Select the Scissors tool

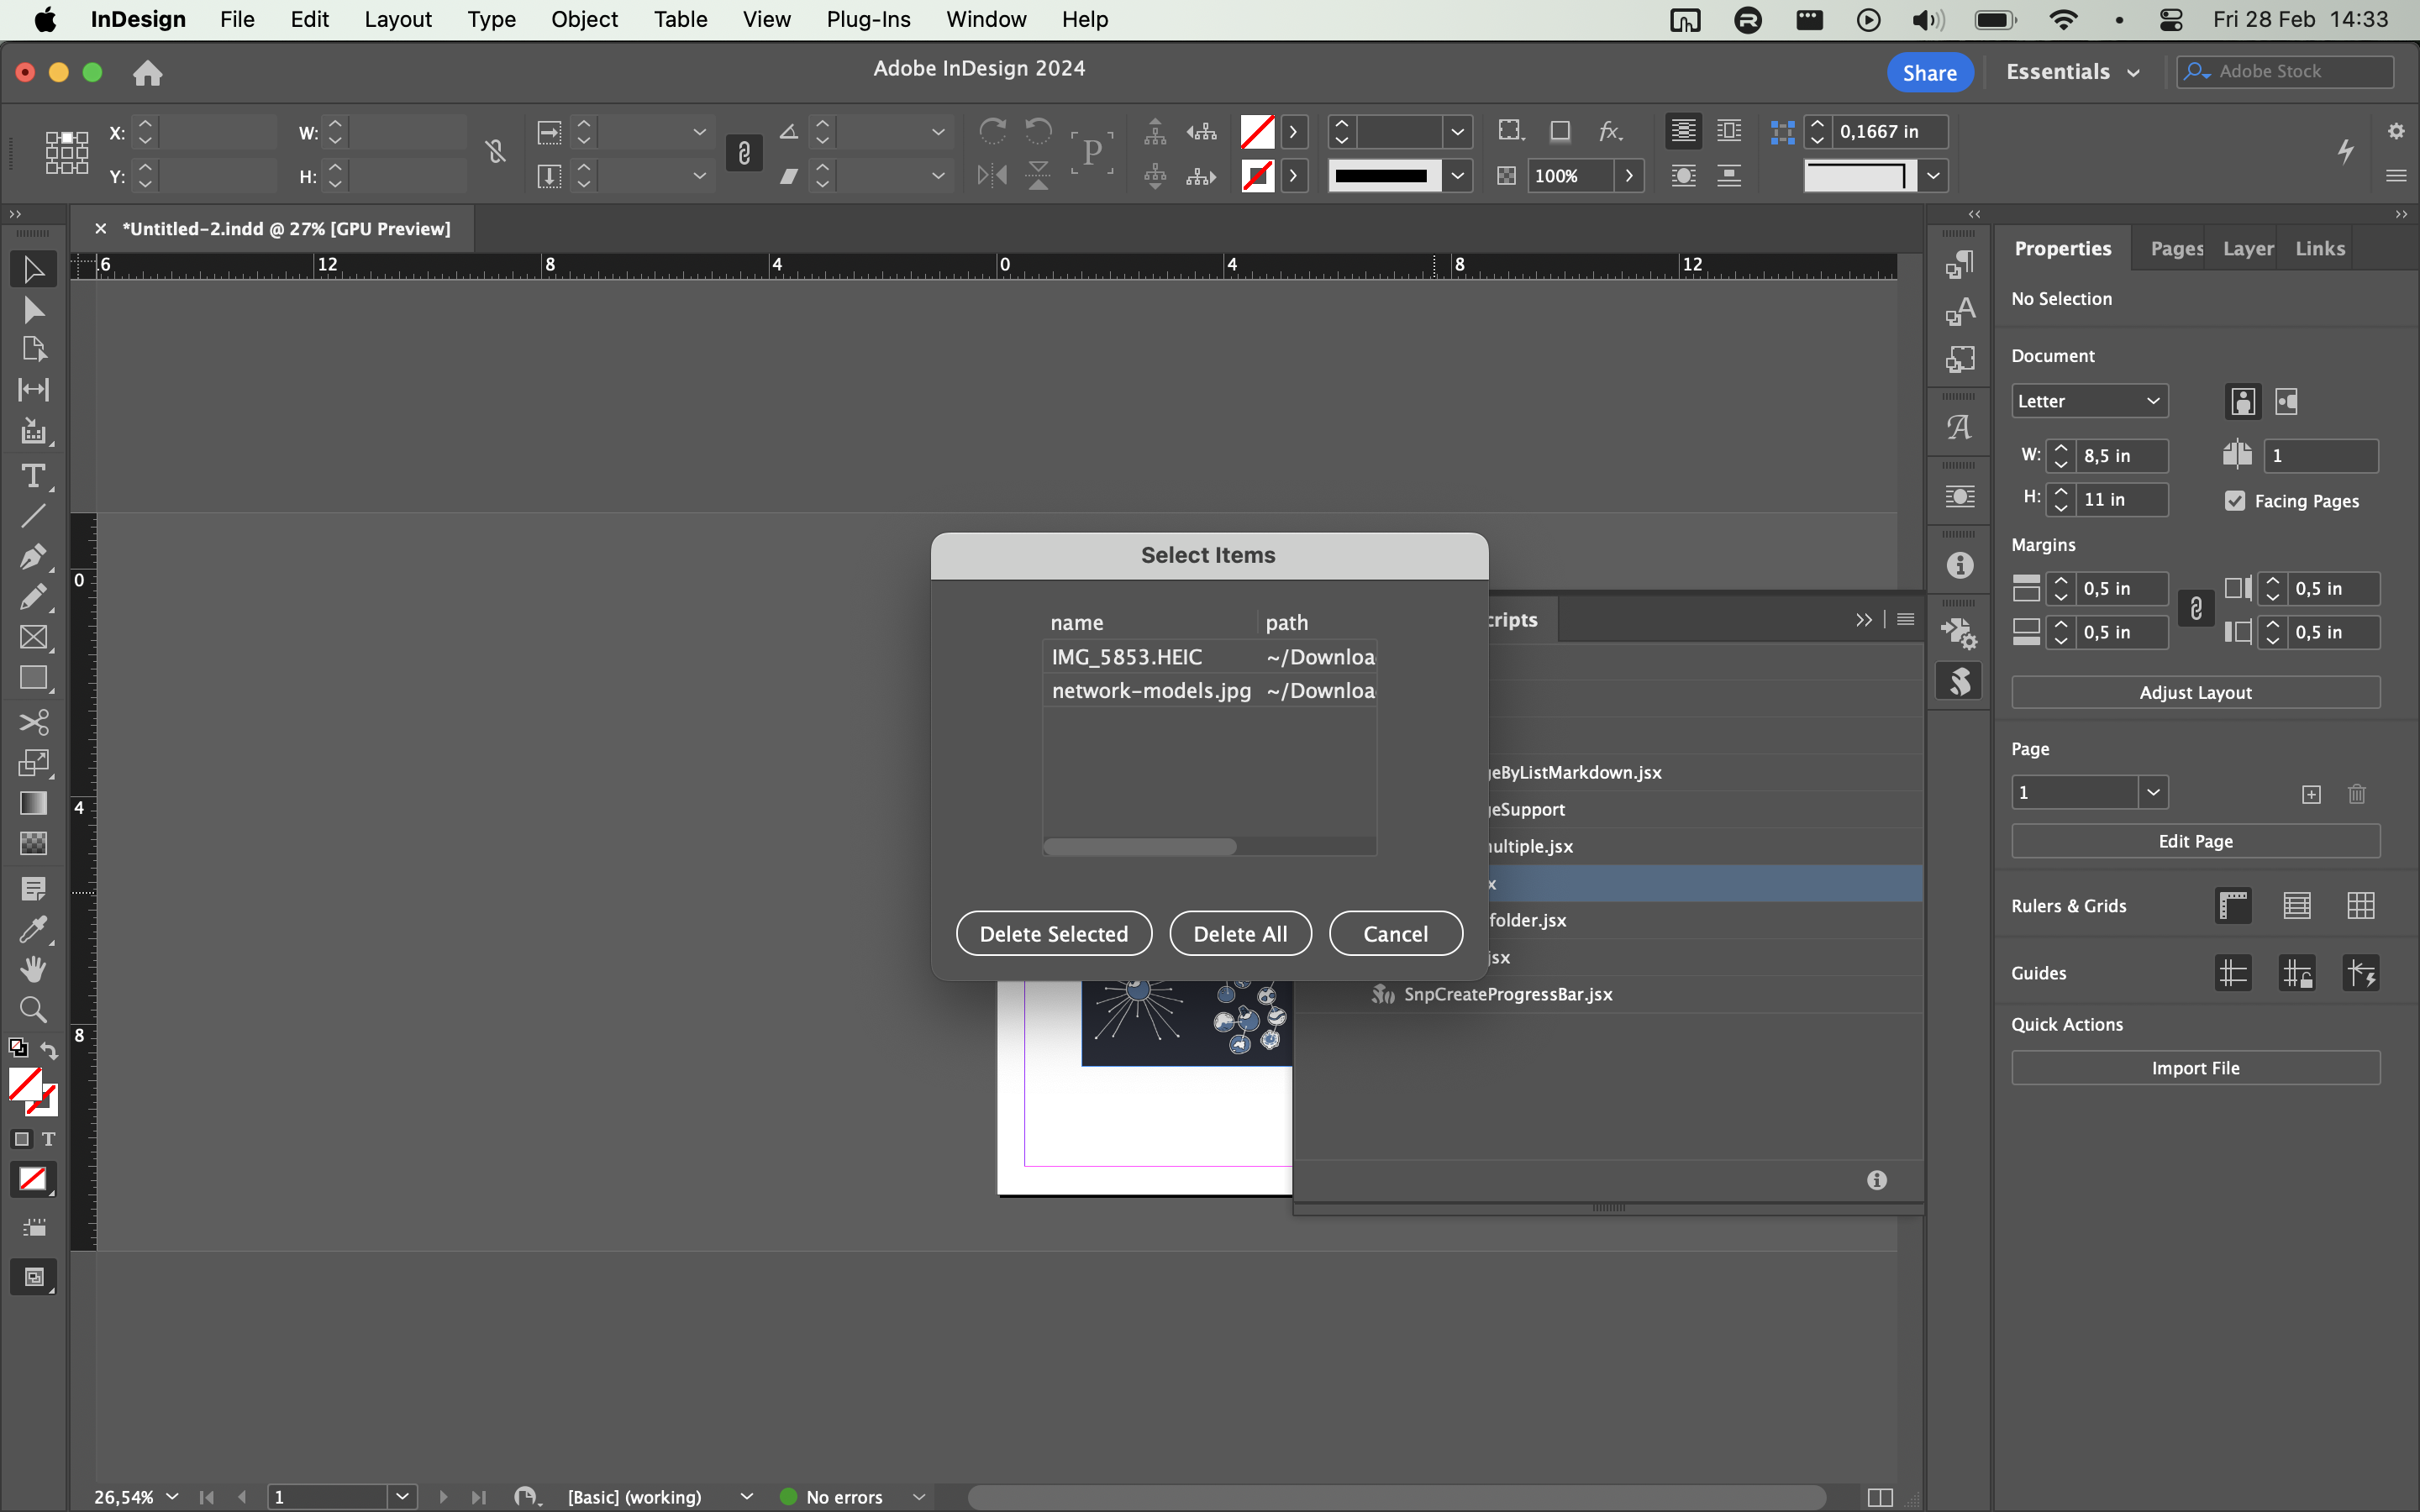(33, 722)
